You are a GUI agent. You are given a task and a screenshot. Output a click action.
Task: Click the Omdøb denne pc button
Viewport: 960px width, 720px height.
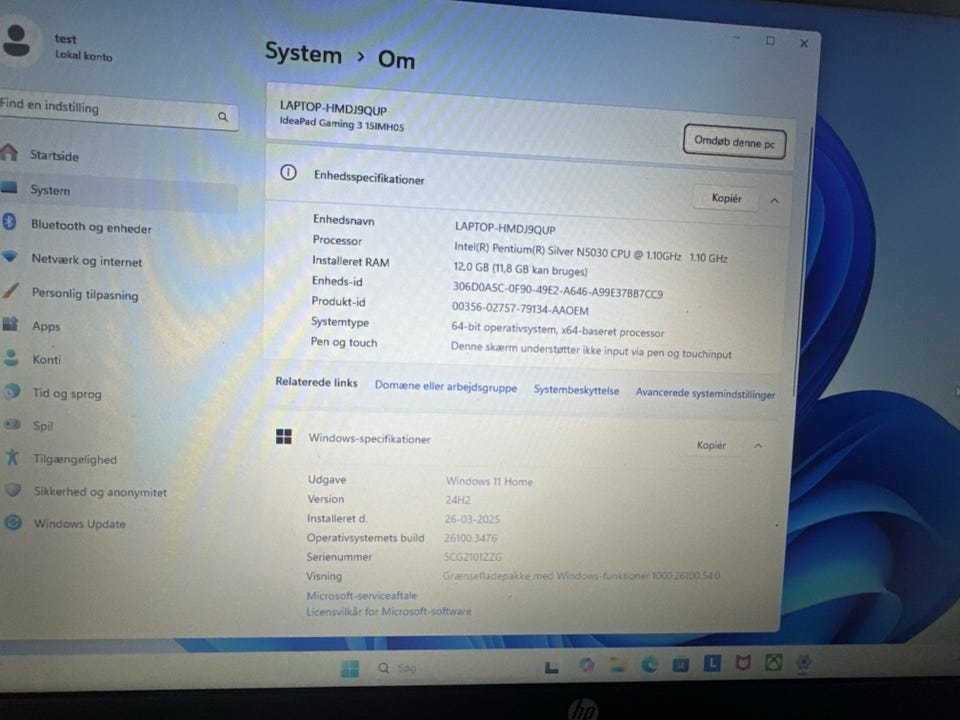[x=734, y=142]
